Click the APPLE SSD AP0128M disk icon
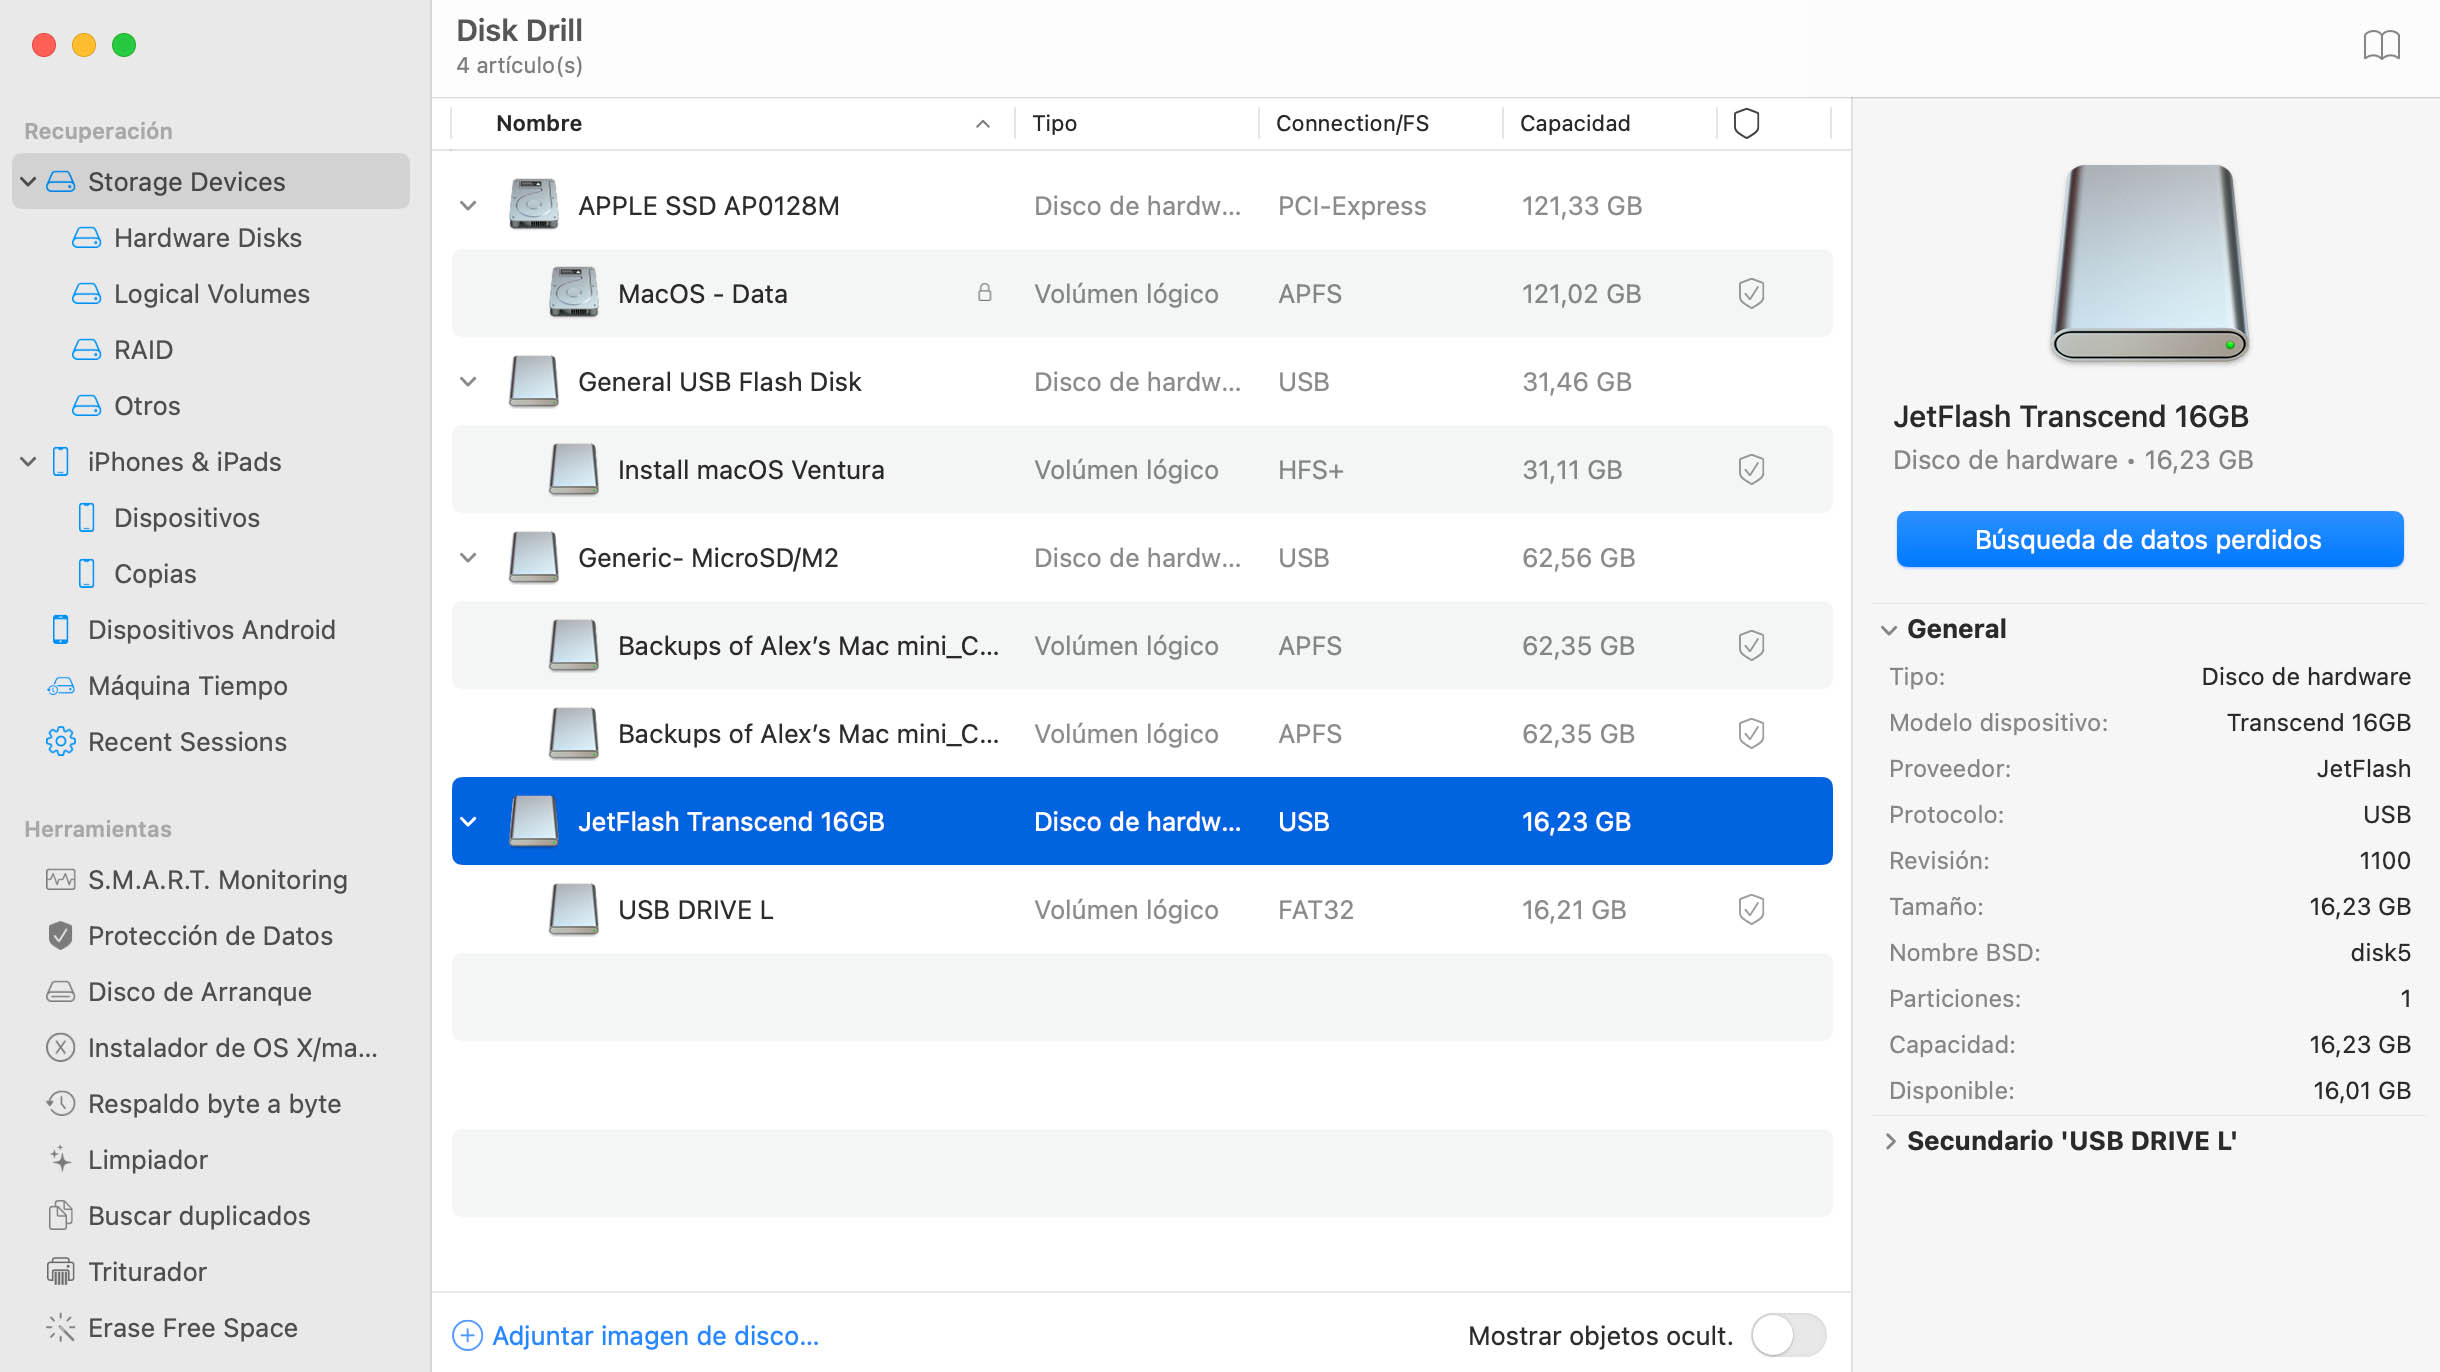The height and width of the screenshot is (1372, 2440). (x=533, y=205)
